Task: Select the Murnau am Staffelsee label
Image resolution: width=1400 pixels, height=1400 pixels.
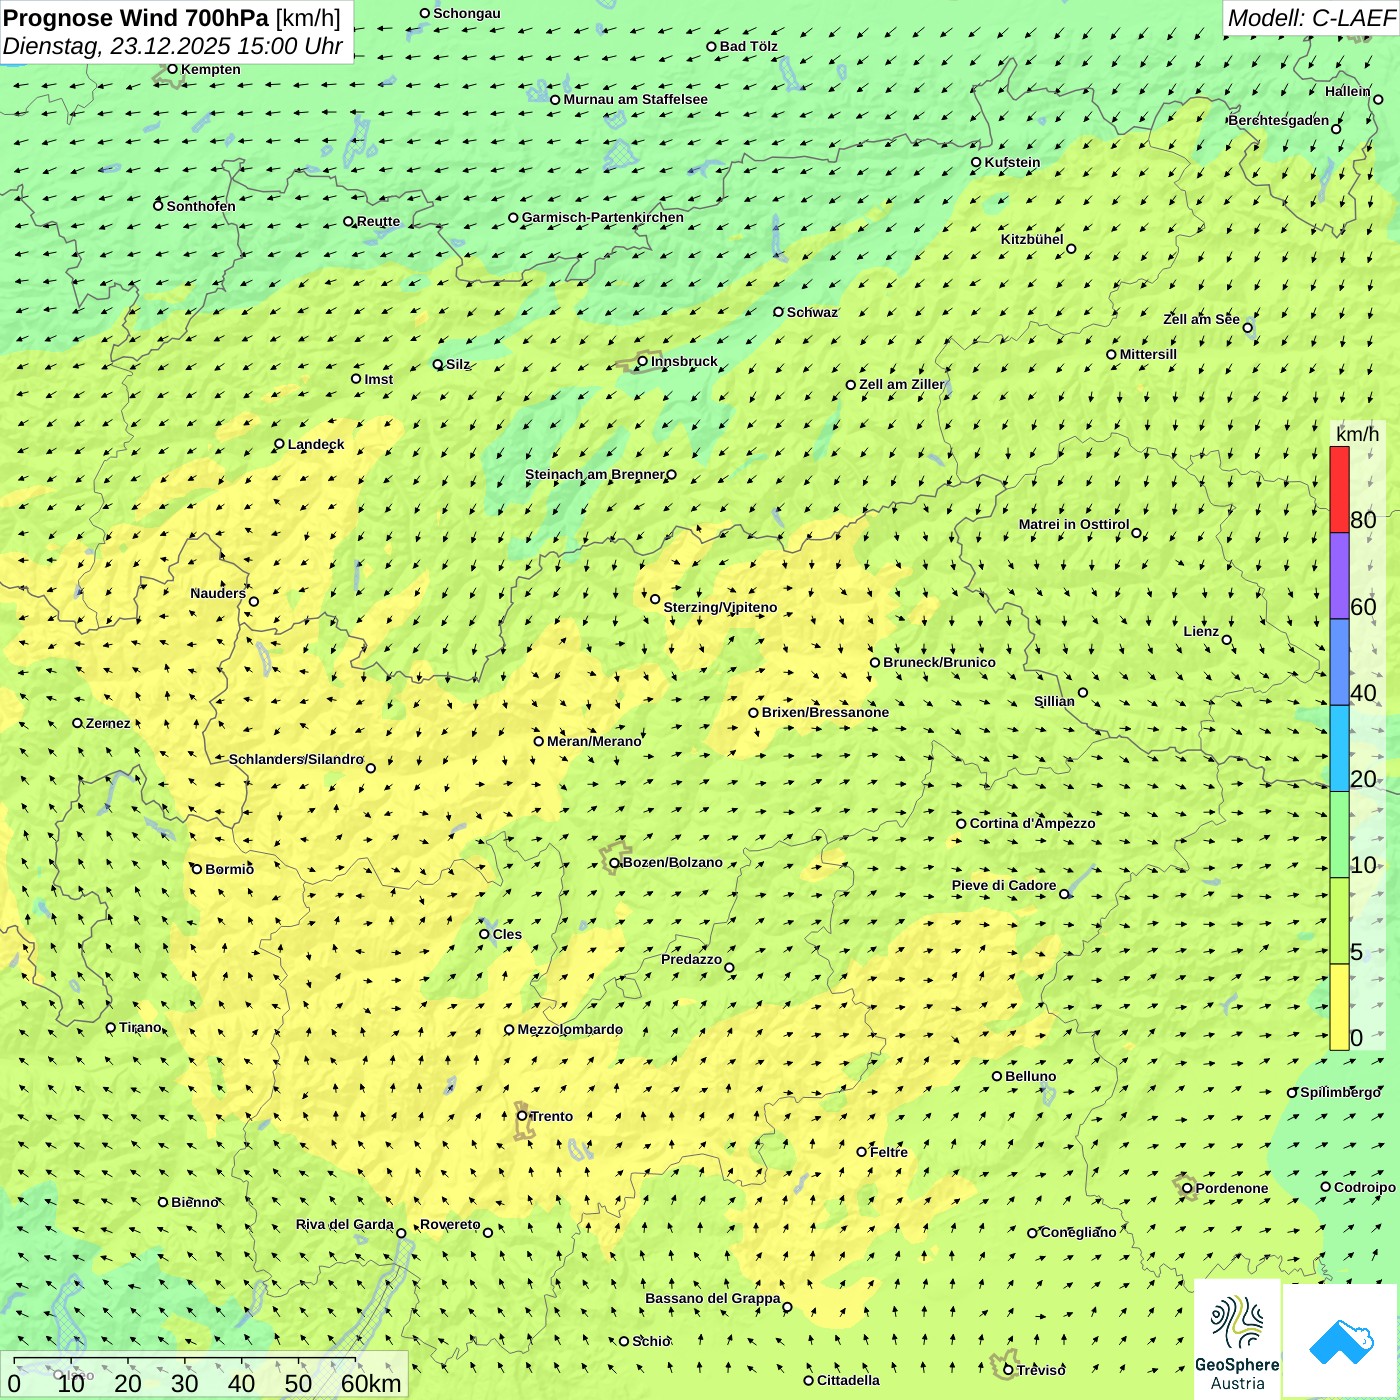Action: point(635,99)
